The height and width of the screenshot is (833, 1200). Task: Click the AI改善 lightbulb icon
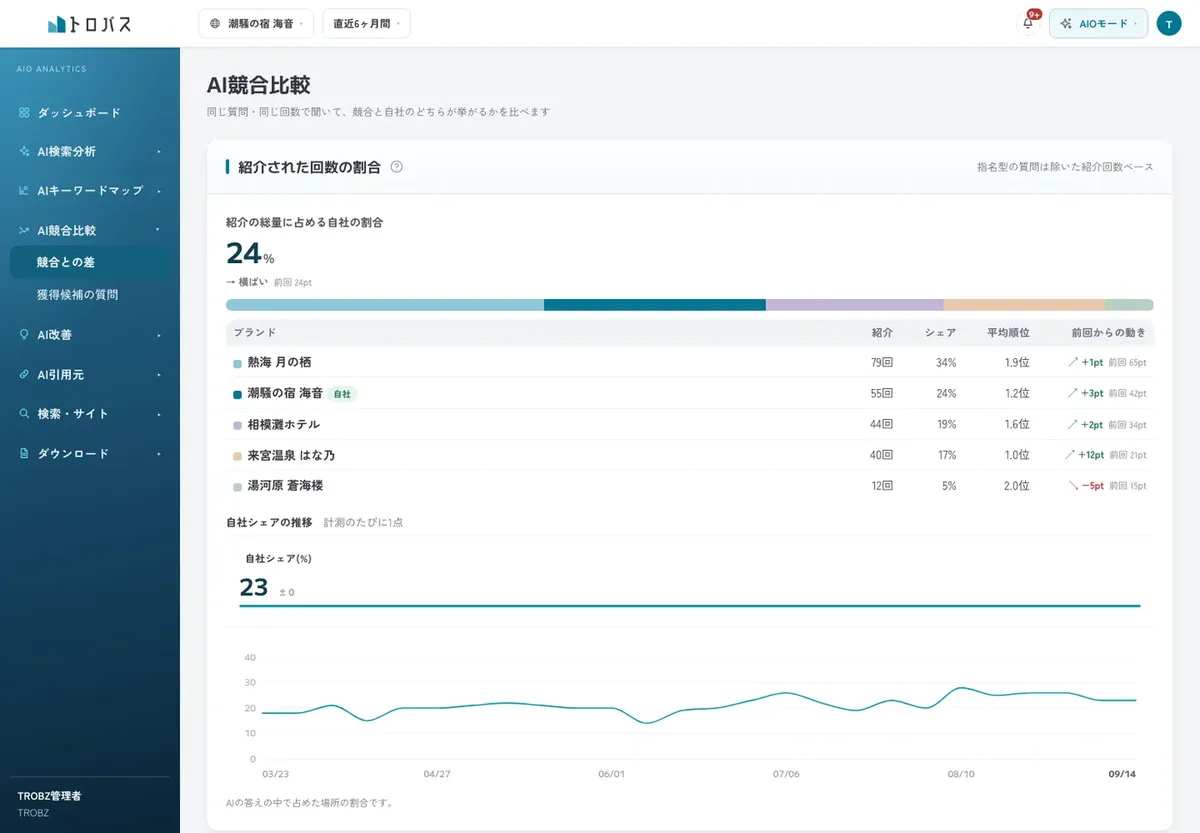pos(24,335)
